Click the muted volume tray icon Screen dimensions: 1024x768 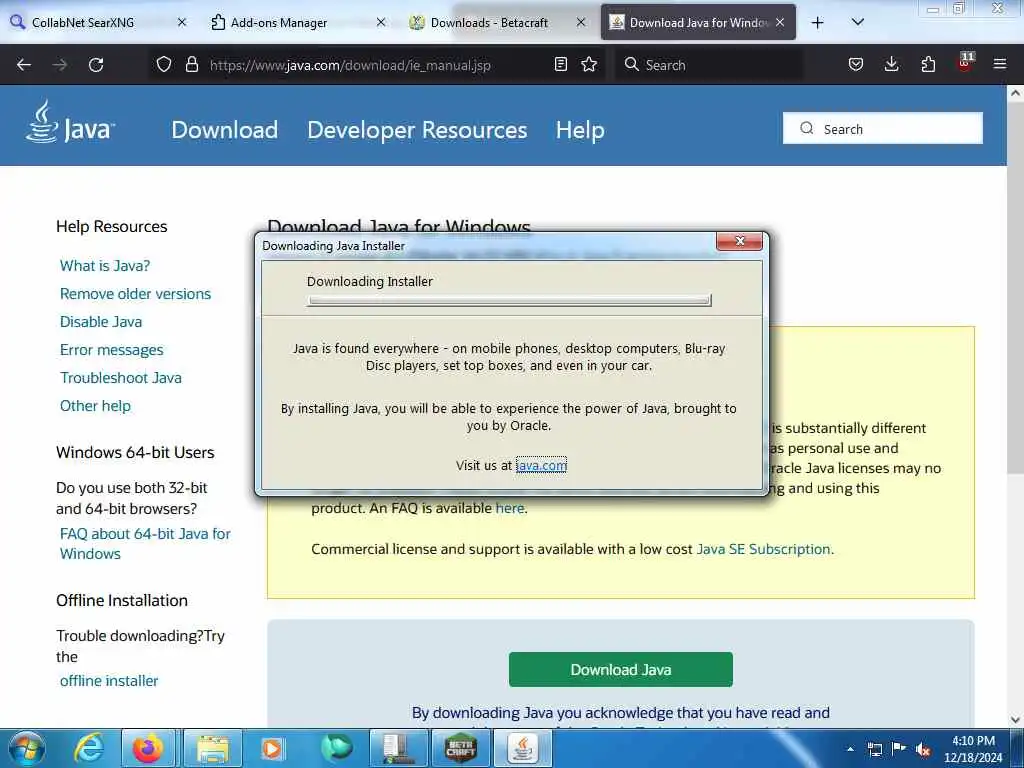tap(923, 750)
